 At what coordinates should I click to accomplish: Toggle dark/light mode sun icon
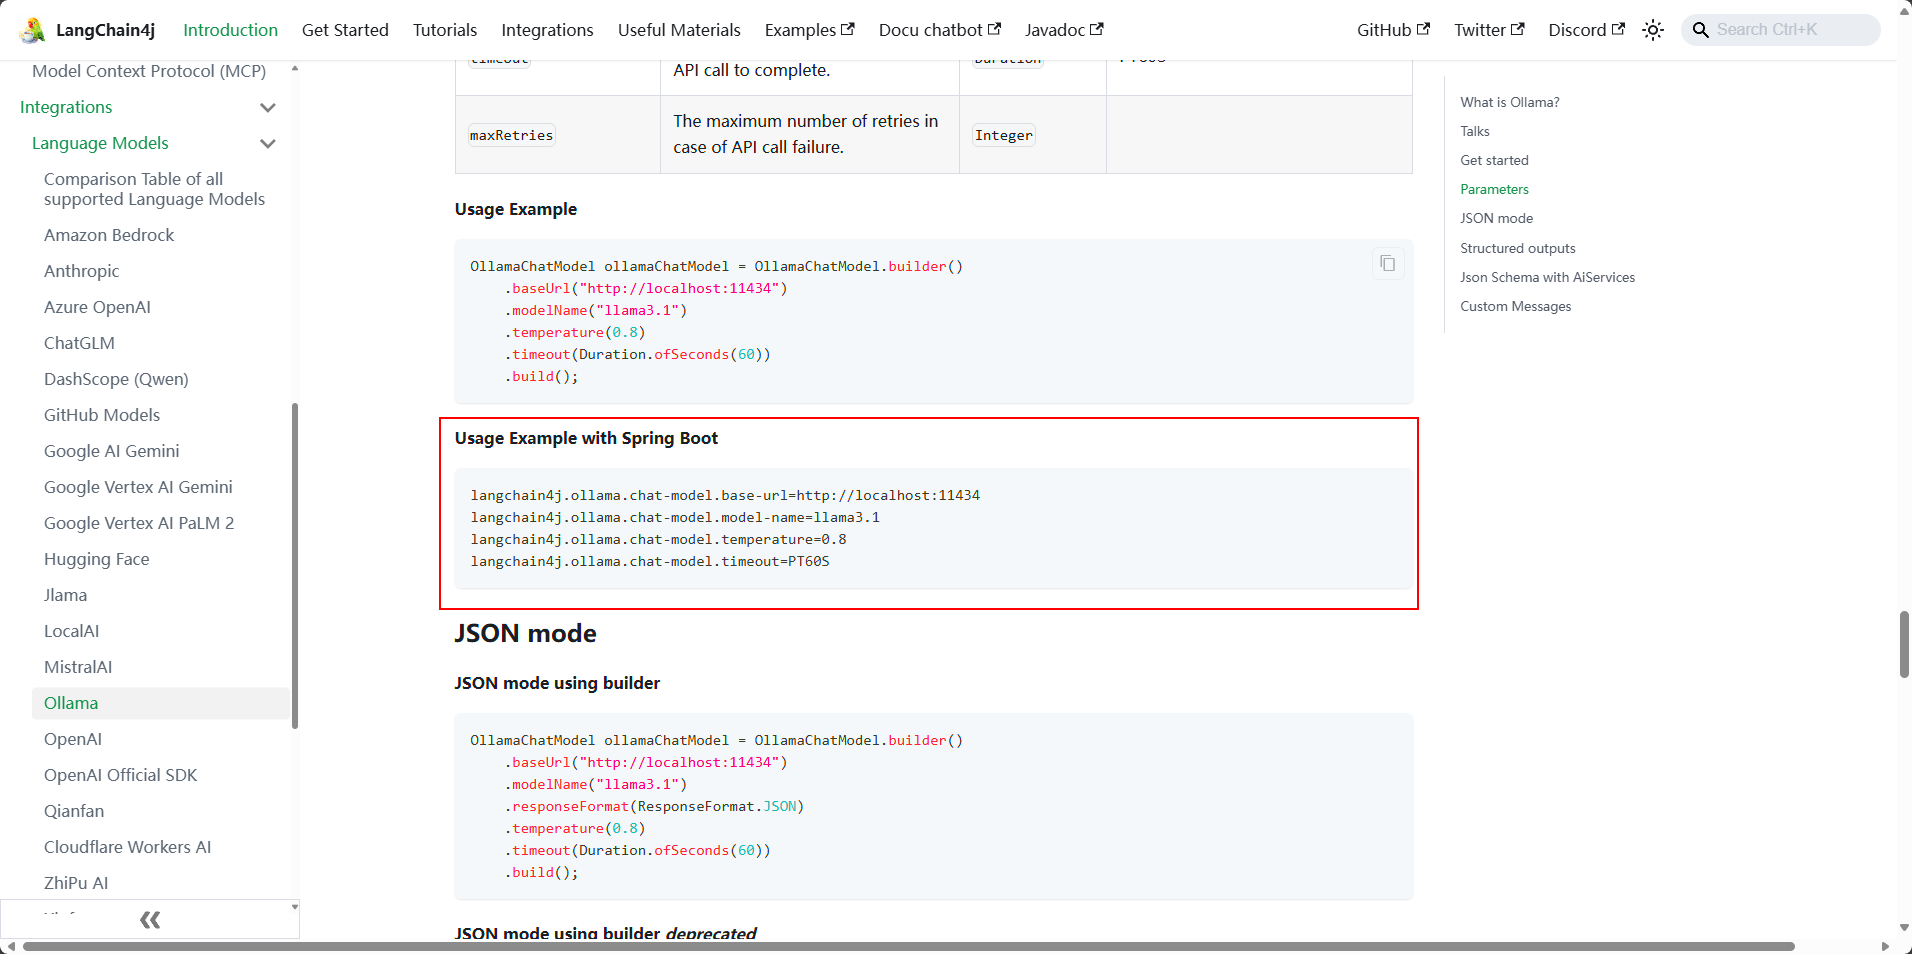1653,30
